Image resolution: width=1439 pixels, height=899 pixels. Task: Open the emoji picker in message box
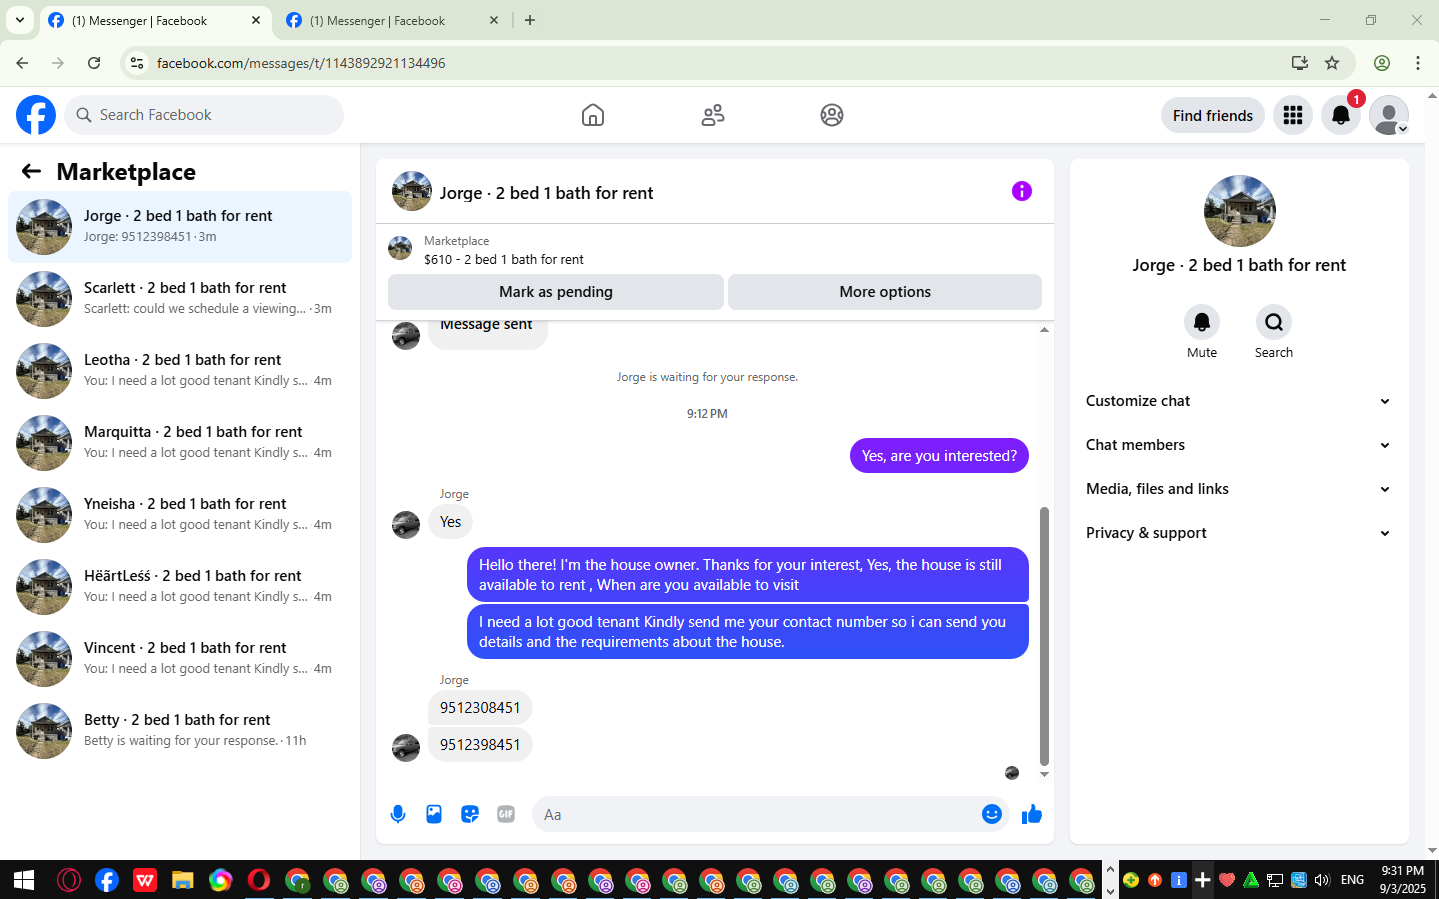pos(992,814)
